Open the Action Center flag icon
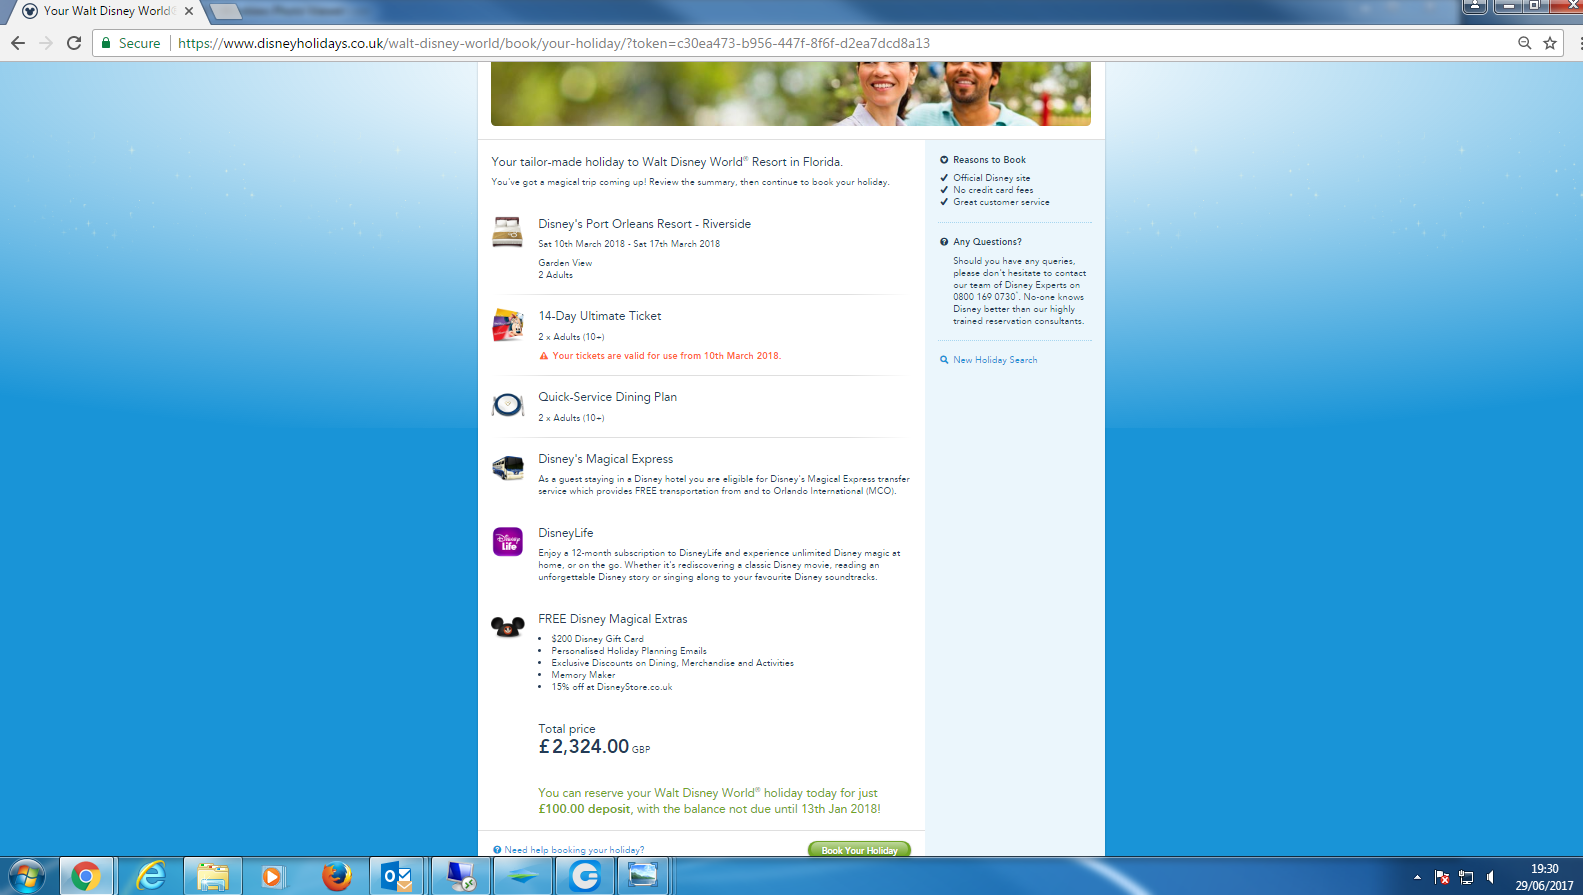This screenshot has width=1583, height=895. click(1442, 877)
